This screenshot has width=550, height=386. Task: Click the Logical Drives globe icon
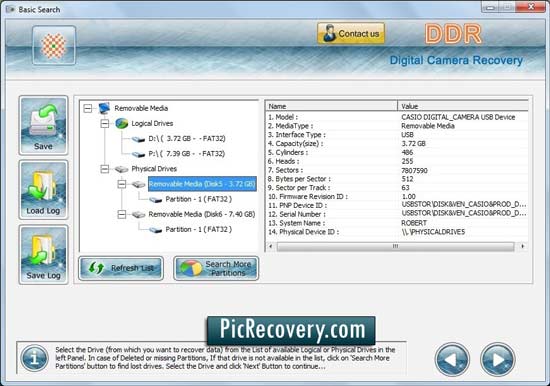pos(121,124)
